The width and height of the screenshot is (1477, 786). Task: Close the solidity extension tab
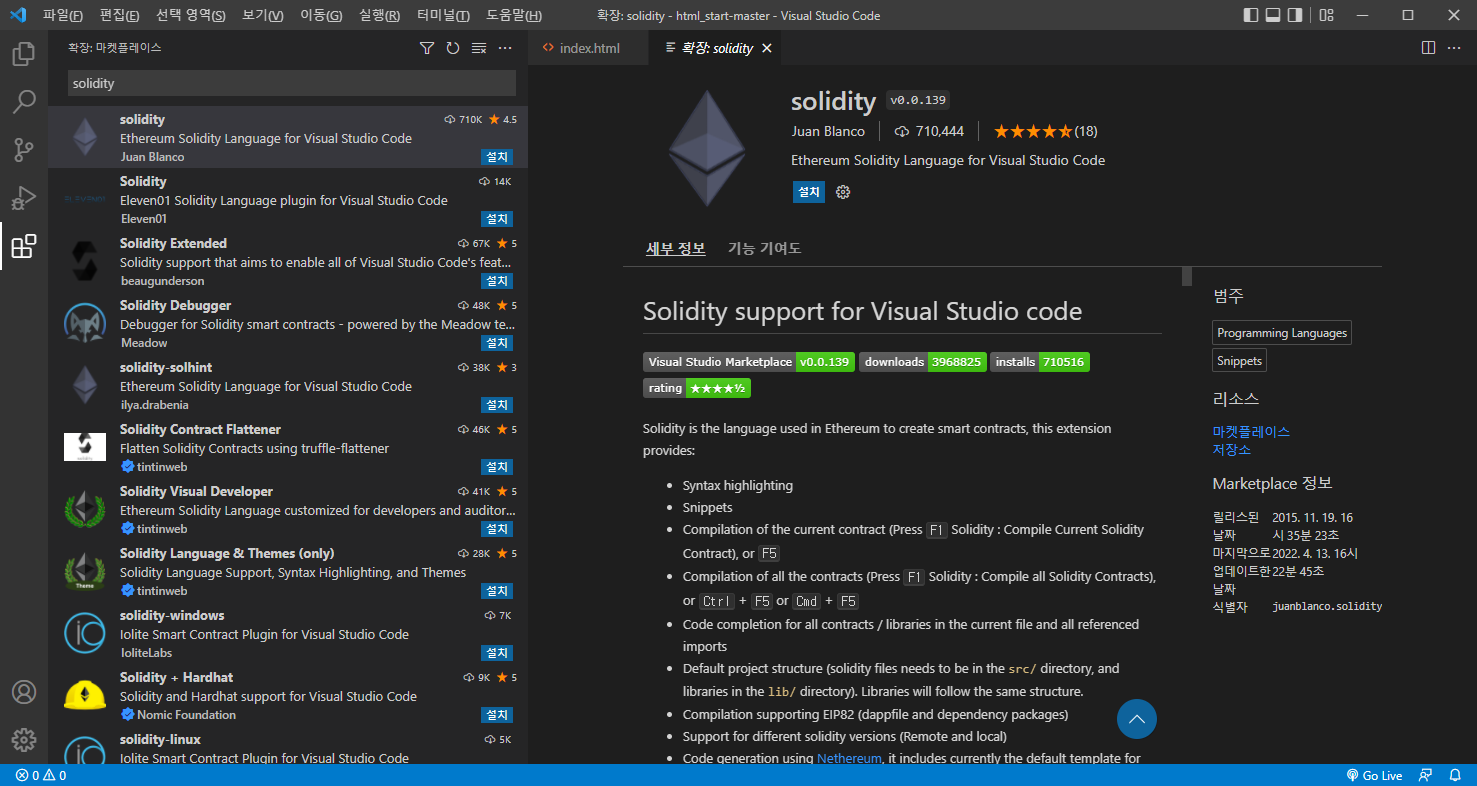[767, 48]
